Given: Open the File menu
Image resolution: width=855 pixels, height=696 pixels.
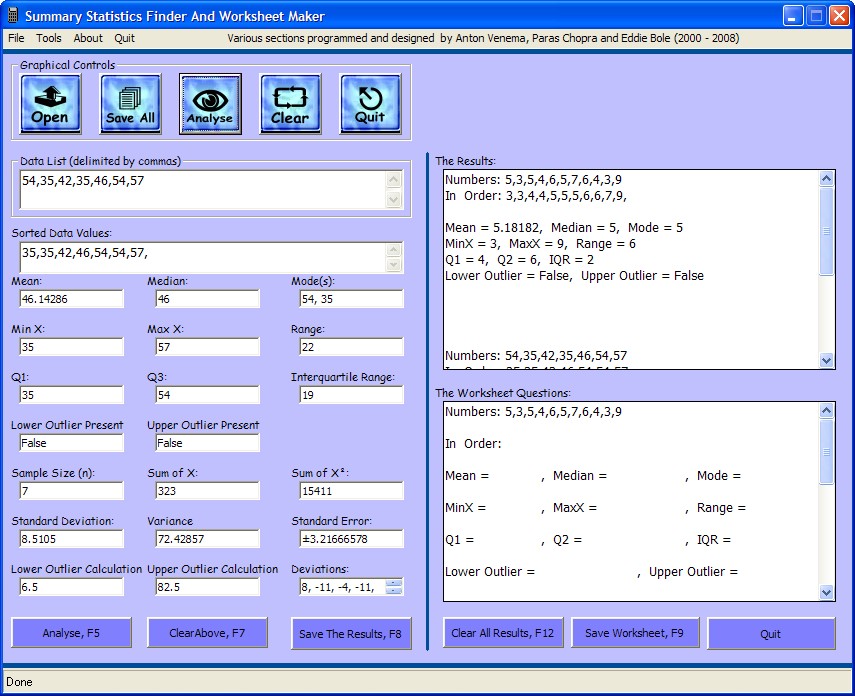Looking at the screenshot, I should coord(16,38).
